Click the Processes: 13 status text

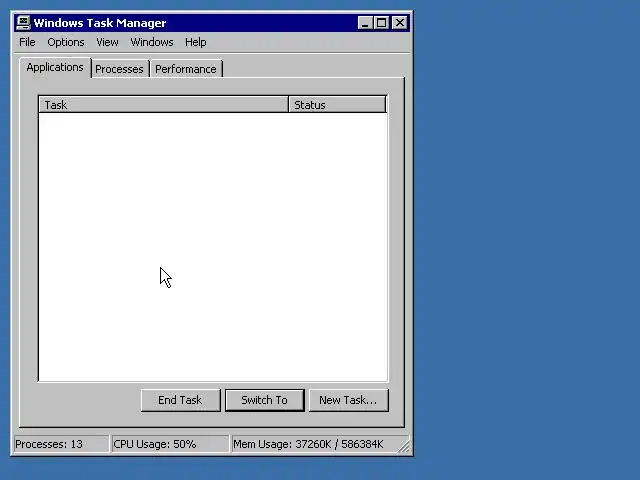(49, 444)
